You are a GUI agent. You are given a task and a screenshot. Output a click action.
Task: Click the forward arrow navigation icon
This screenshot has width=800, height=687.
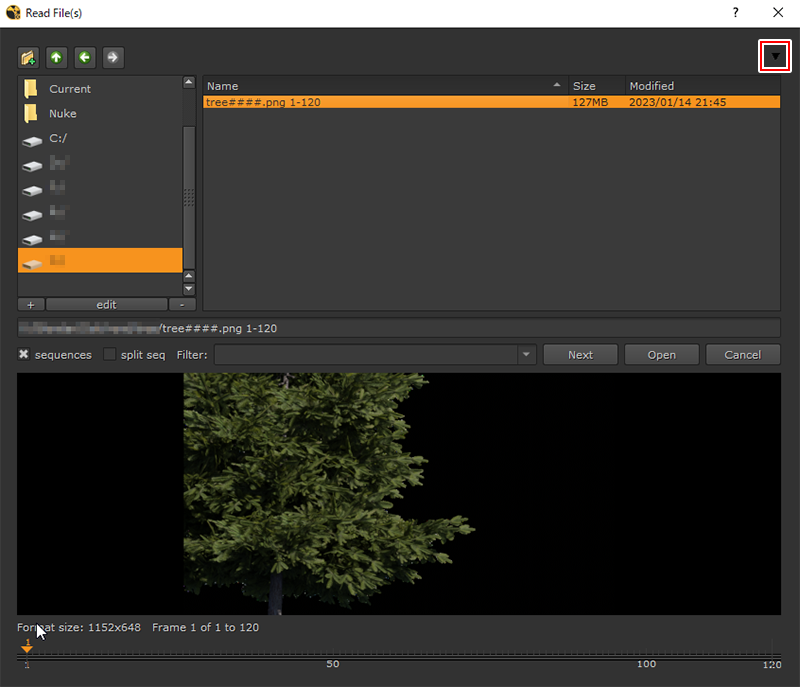113,58
